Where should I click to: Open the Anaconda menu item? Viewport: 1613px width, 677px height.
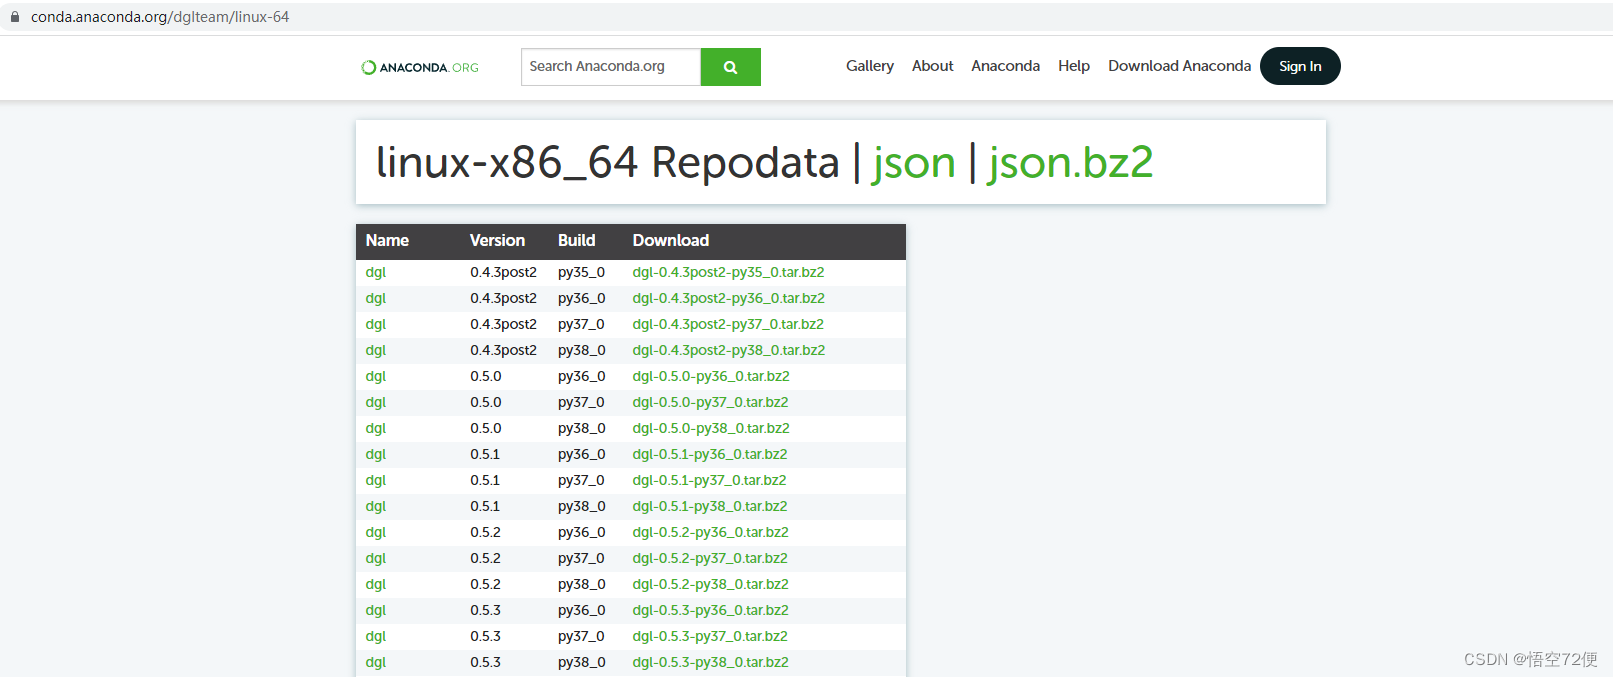coord(1006,66)
